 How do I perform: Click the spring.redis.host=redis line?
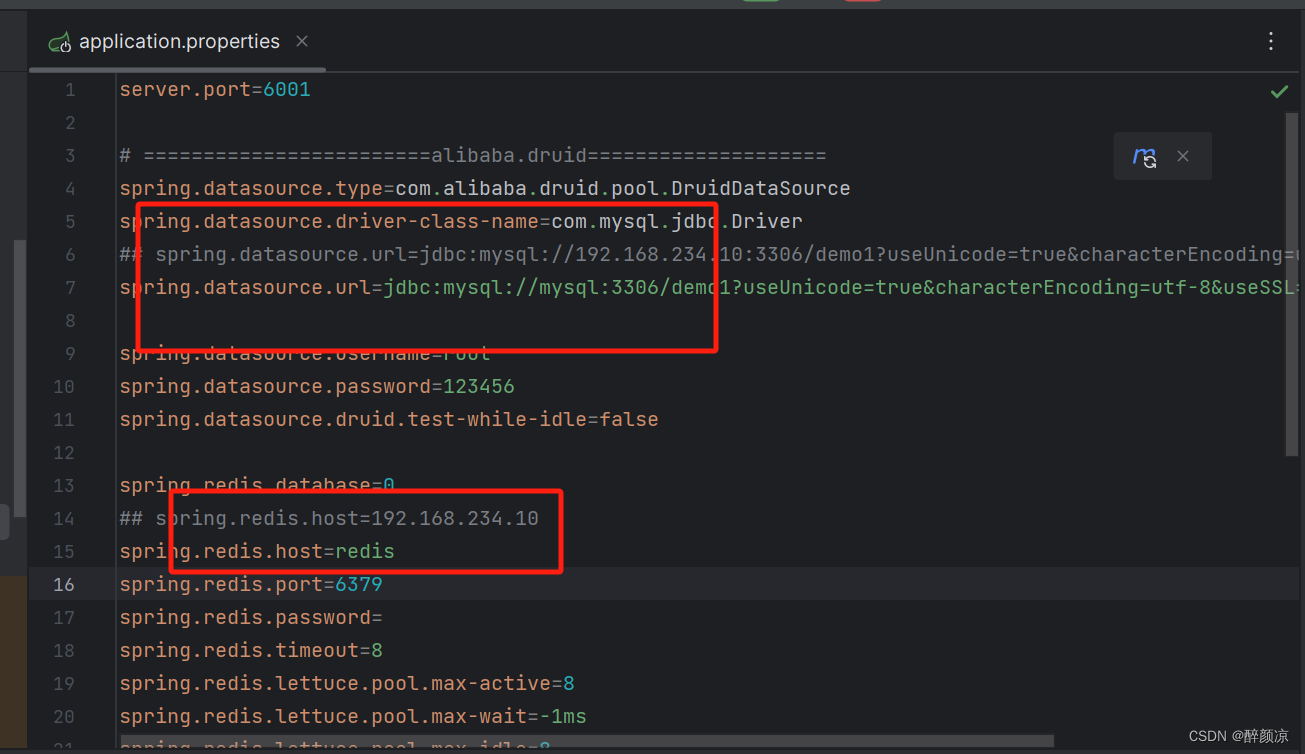257,551
